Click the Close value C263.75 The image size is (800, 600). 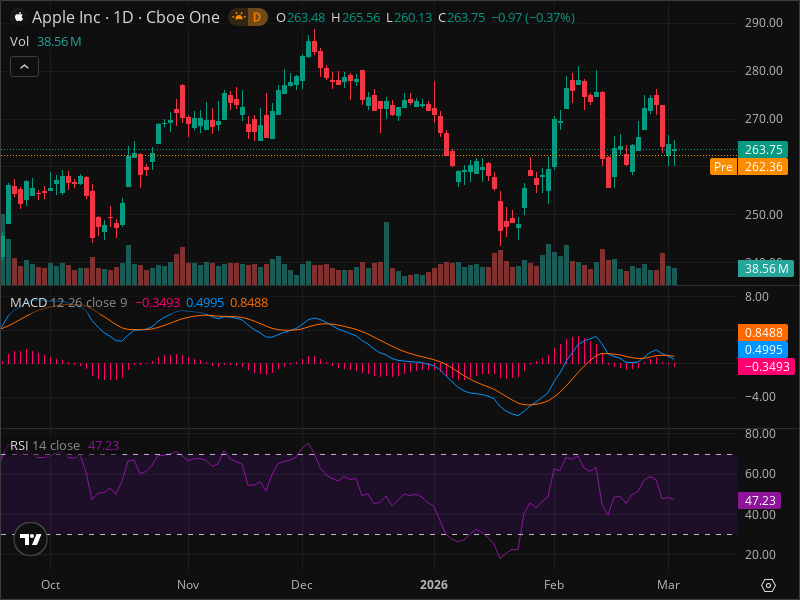click(462, 18)
